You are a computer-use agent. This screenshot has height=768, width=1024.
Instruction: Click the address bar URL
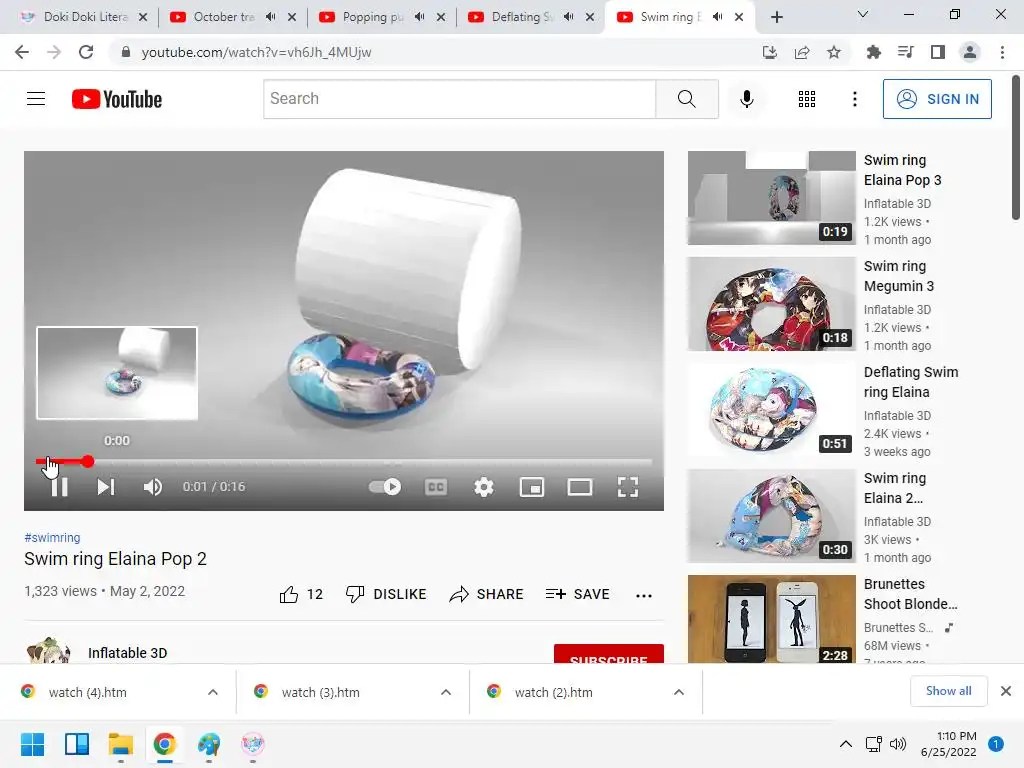pyautogui.click(x=256, y=52)
